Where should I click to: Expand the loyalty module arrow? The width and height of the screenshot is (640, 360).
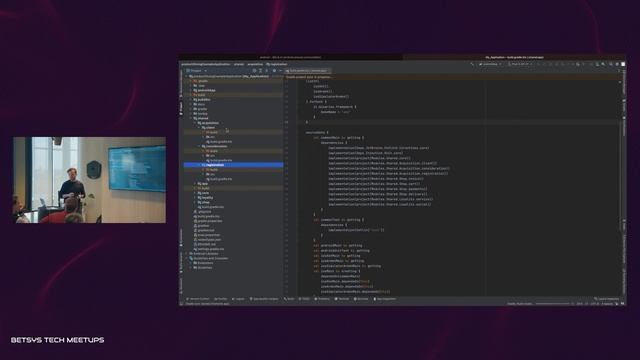[x=195, y=198]
